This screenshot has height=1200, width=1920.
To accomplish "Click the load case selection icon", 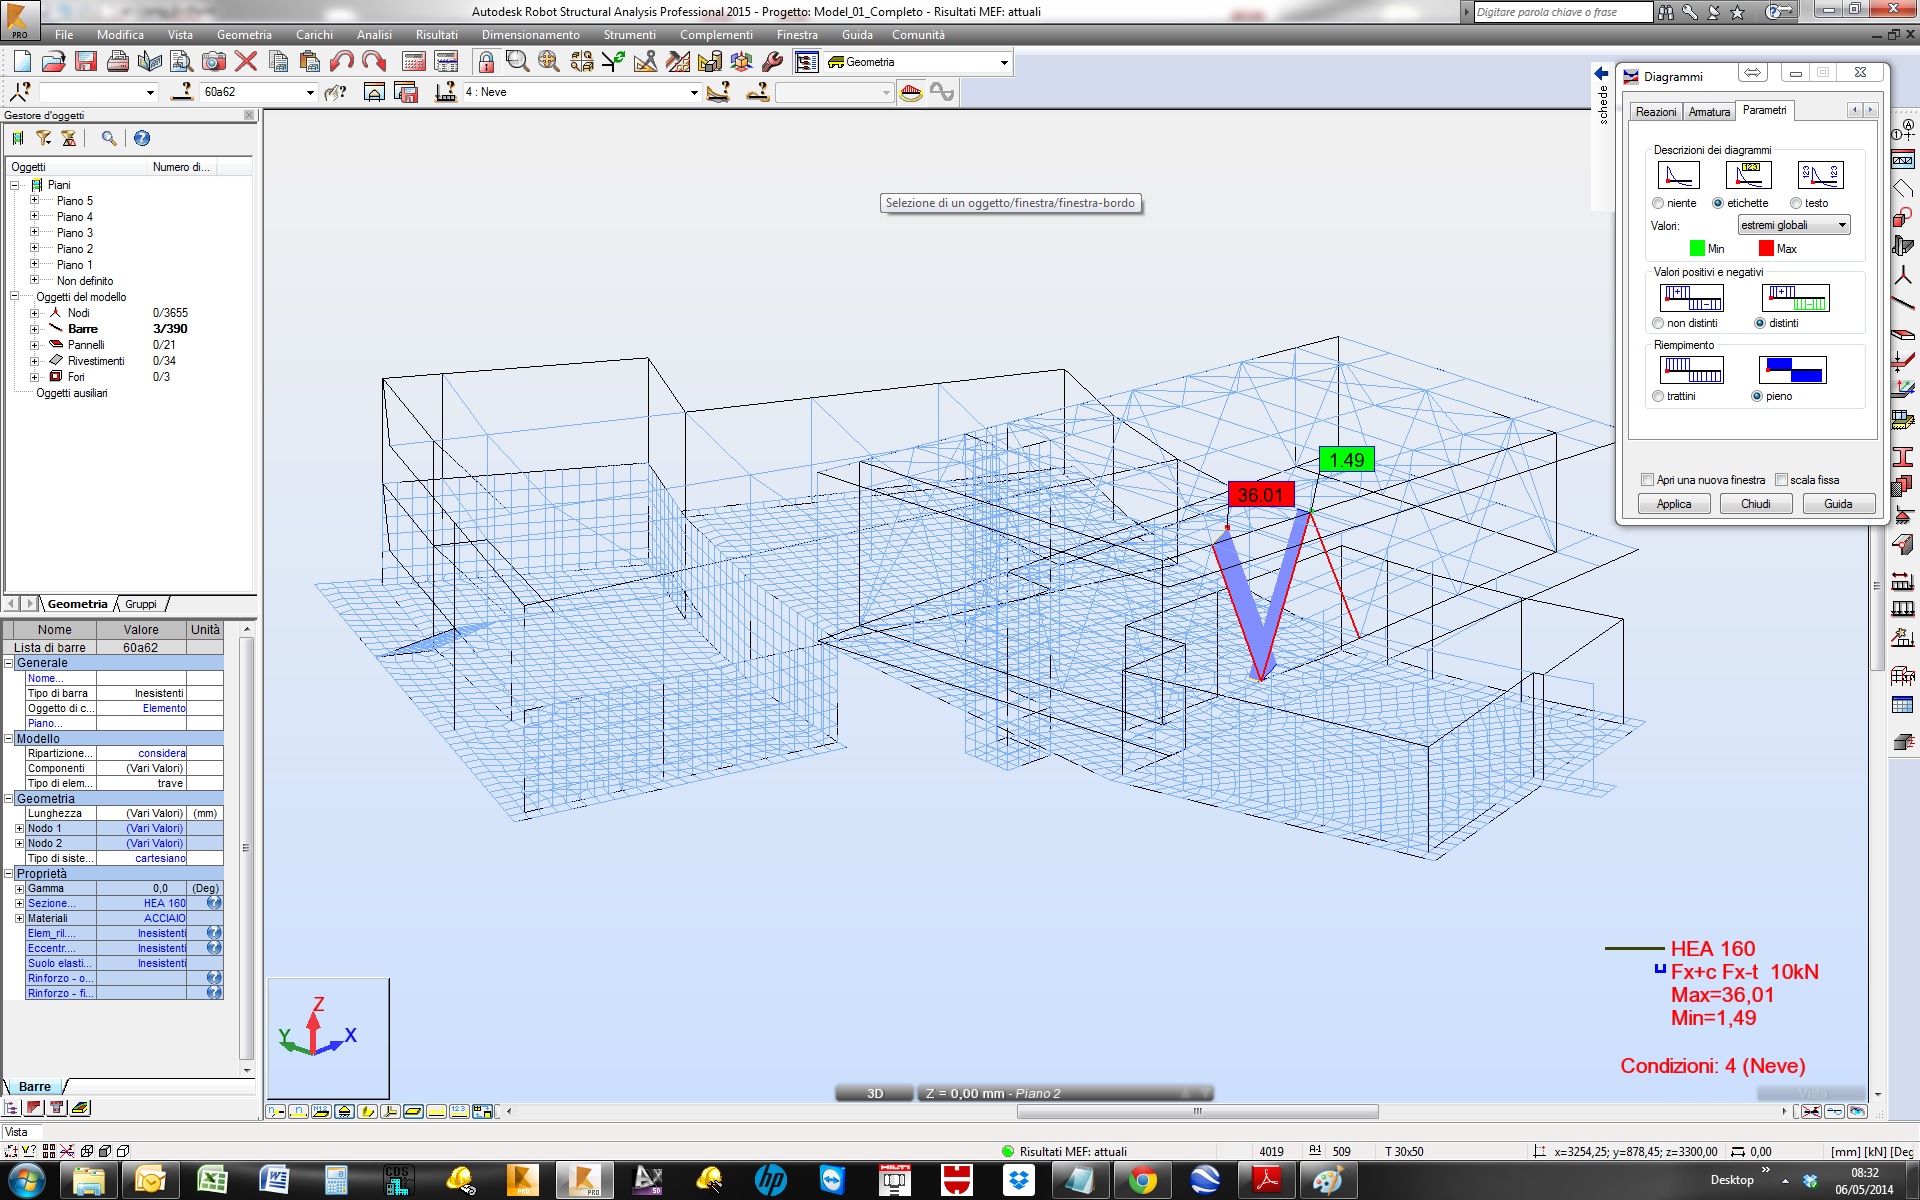I will pyautogui.click(x=446, y=92).
